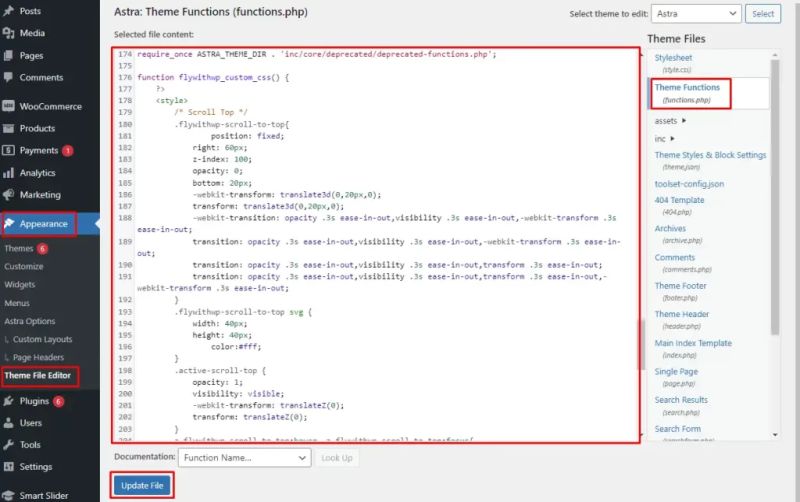
Task: Click the Update File button
Action: (x=142, y=486)
